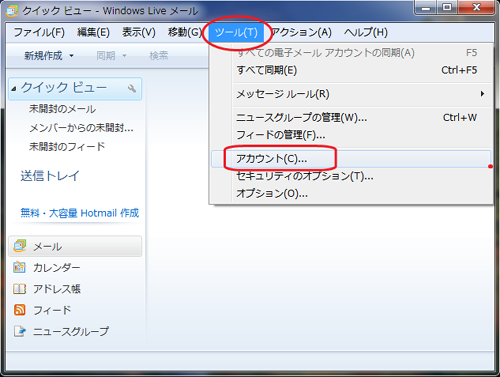This screenshot has height=377, width=500.
Task: Open the ファイル(F) menu
Action: (x=39, y=32)
